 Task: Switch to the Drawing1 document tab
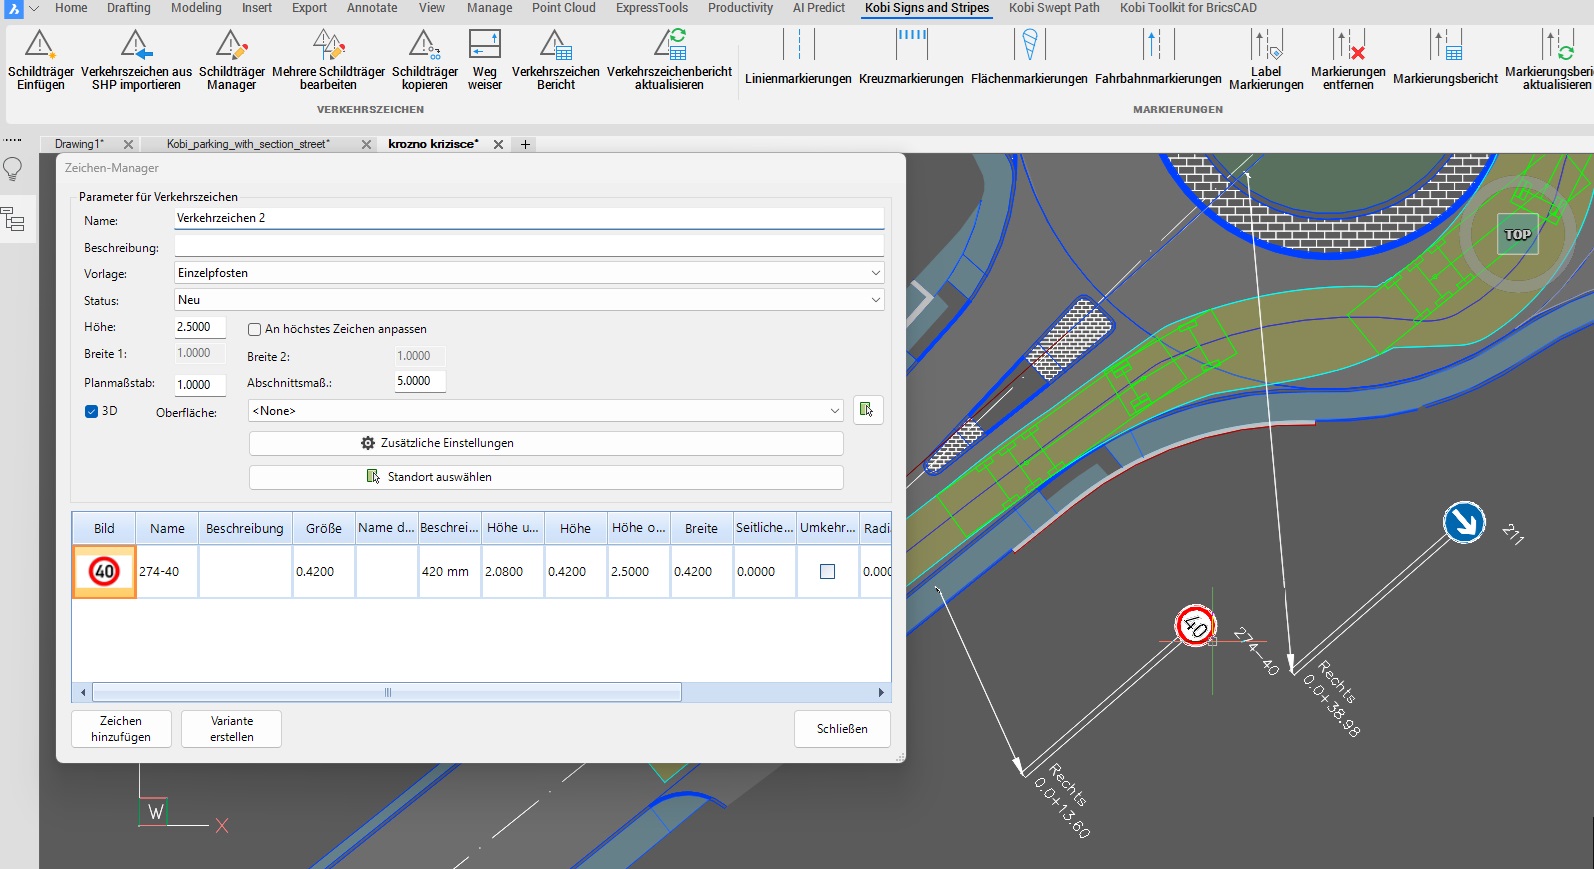click(x=79, y=144)
